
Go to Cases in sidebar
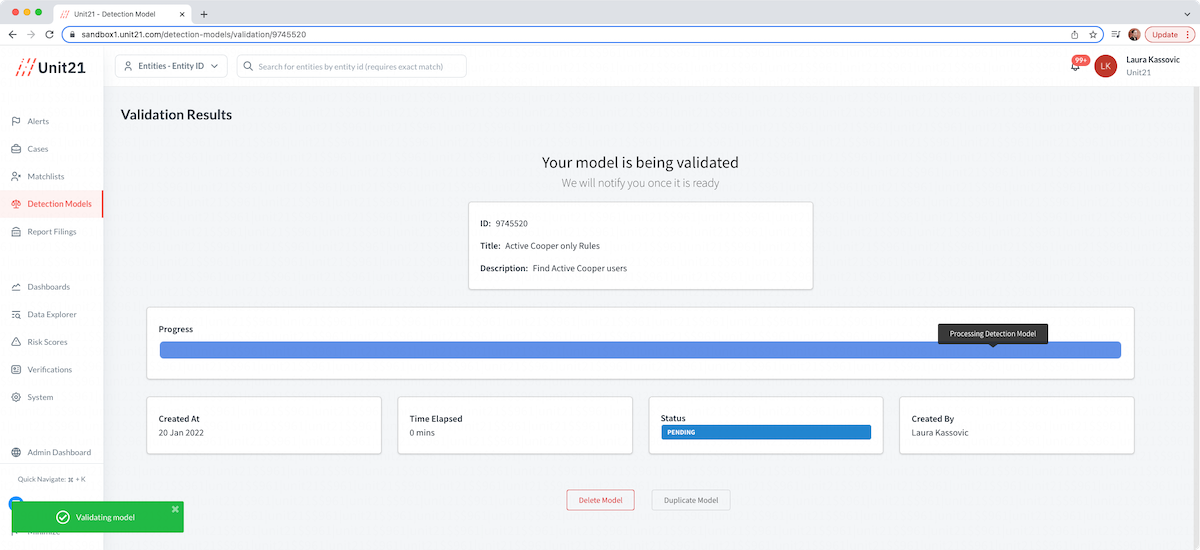click(37, 149)
